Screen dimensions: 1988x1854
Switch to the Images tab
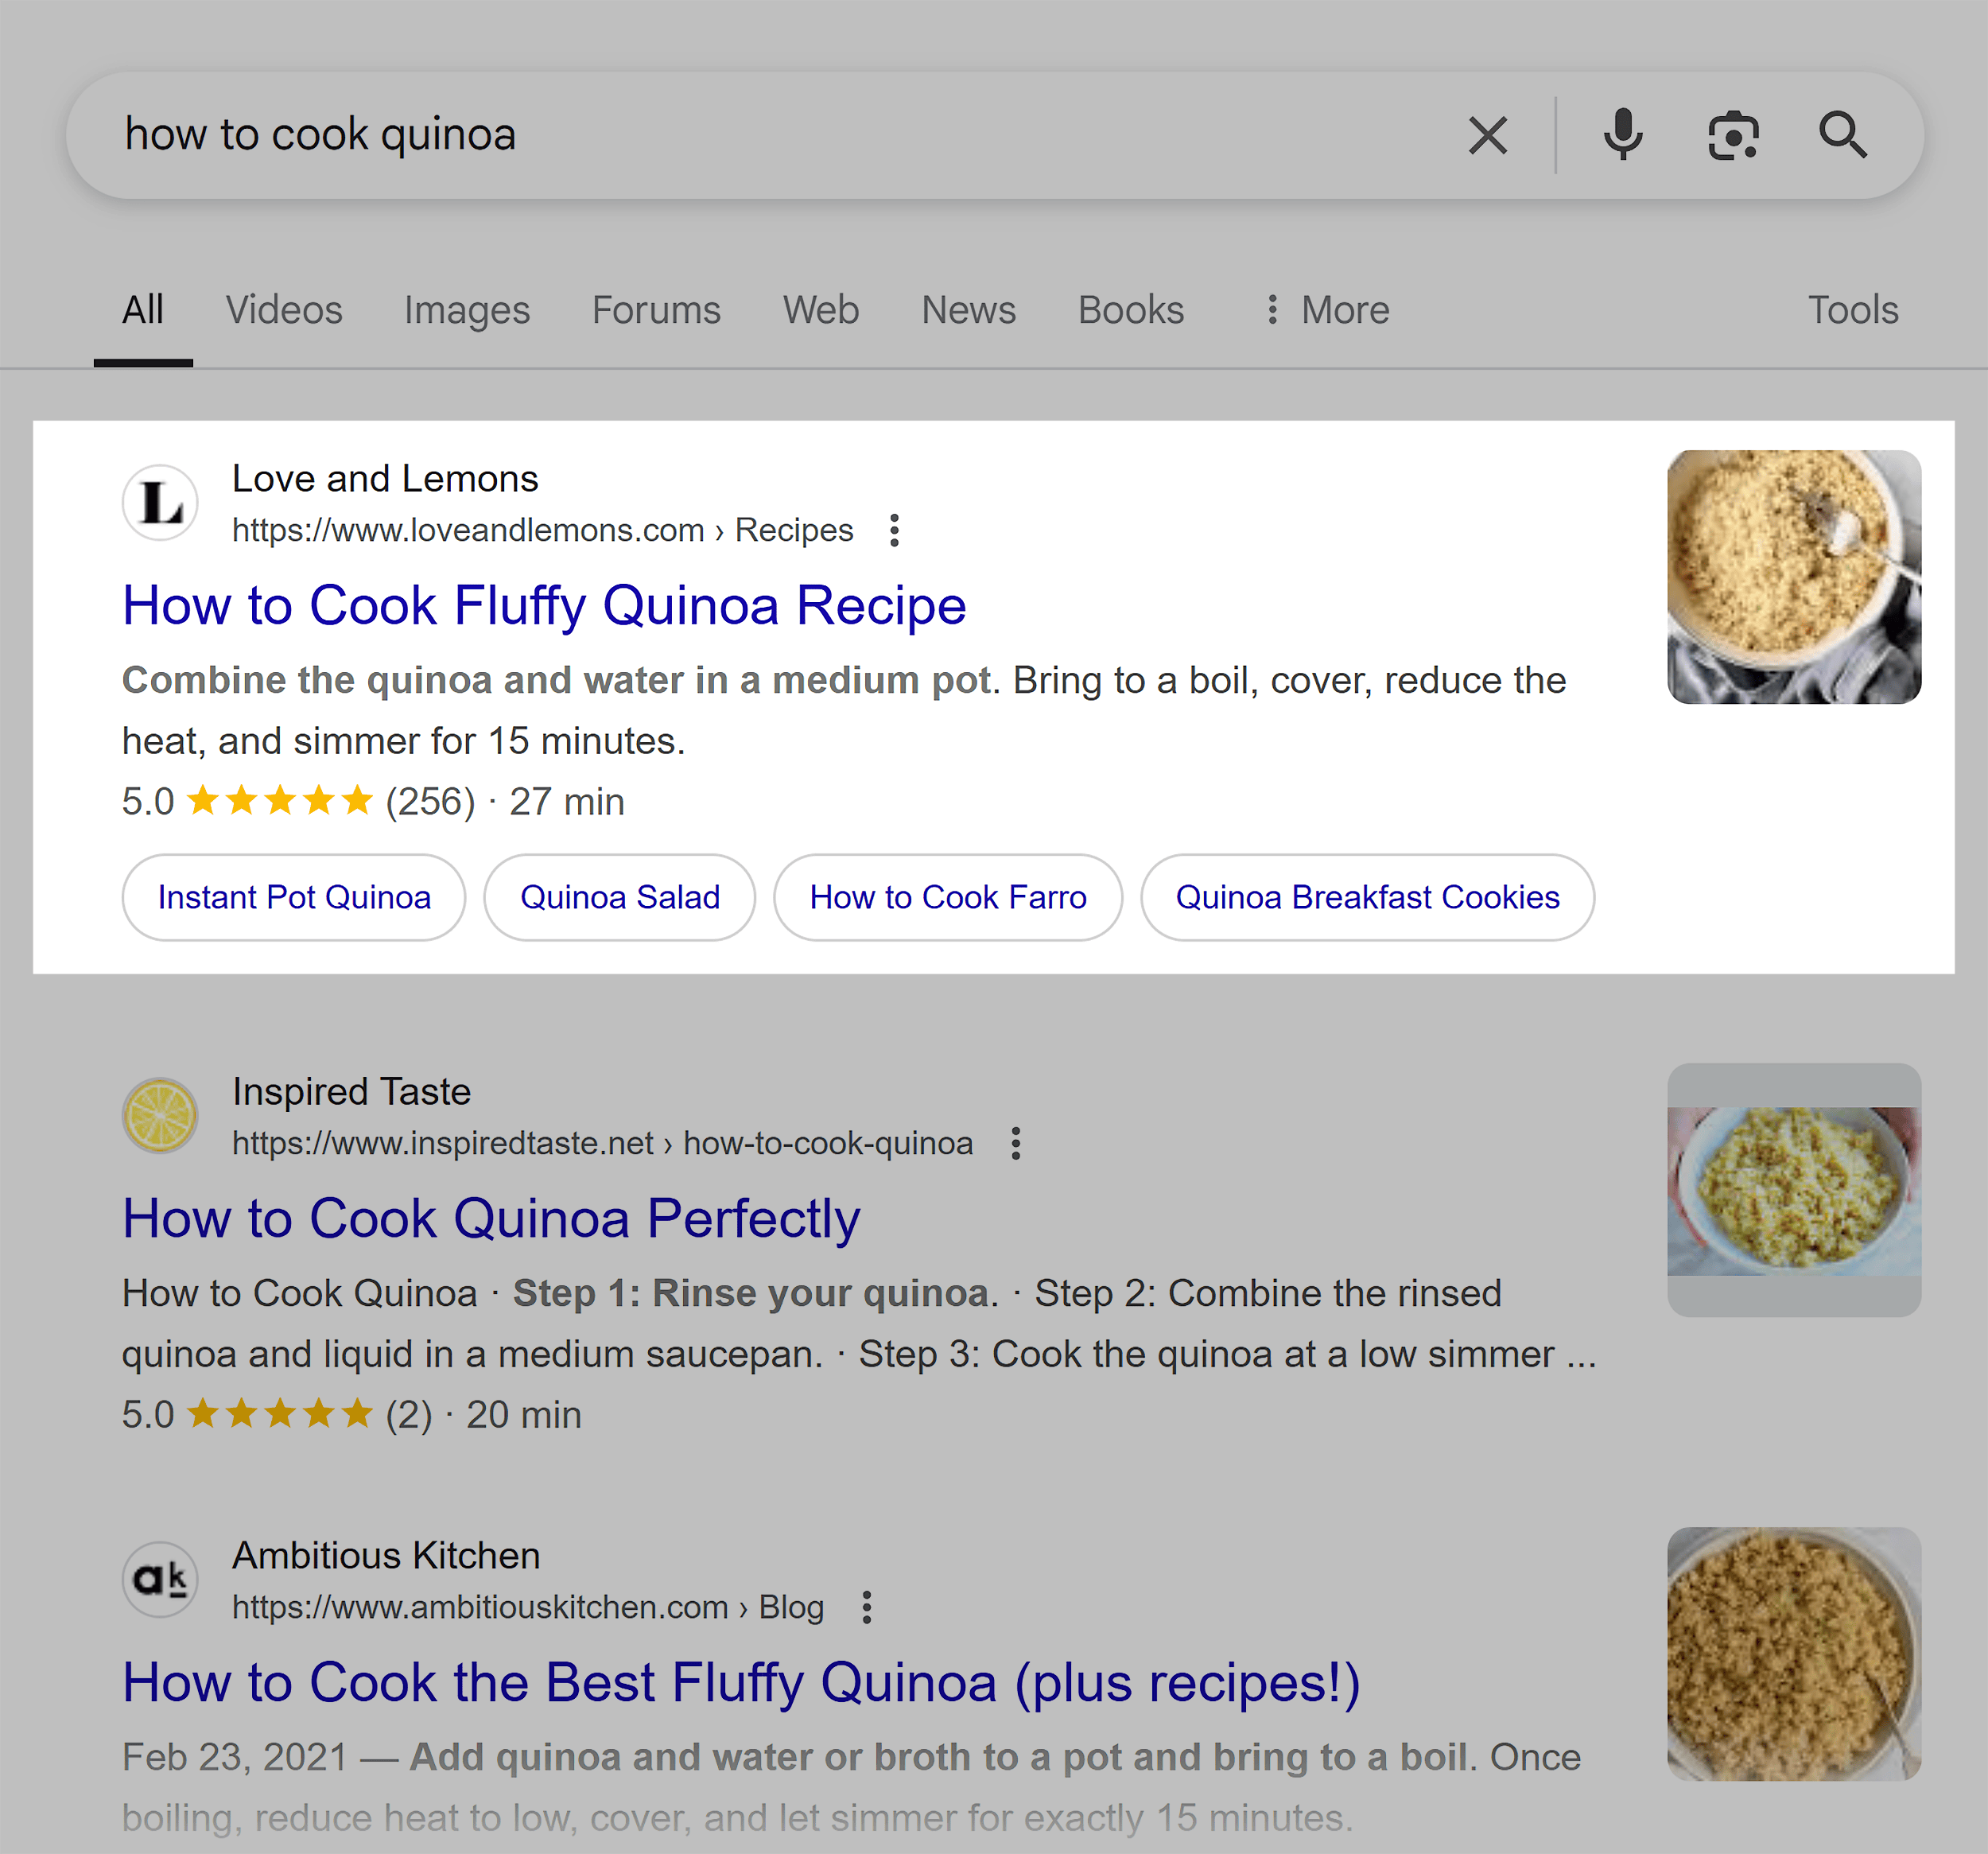click(466, 310)
